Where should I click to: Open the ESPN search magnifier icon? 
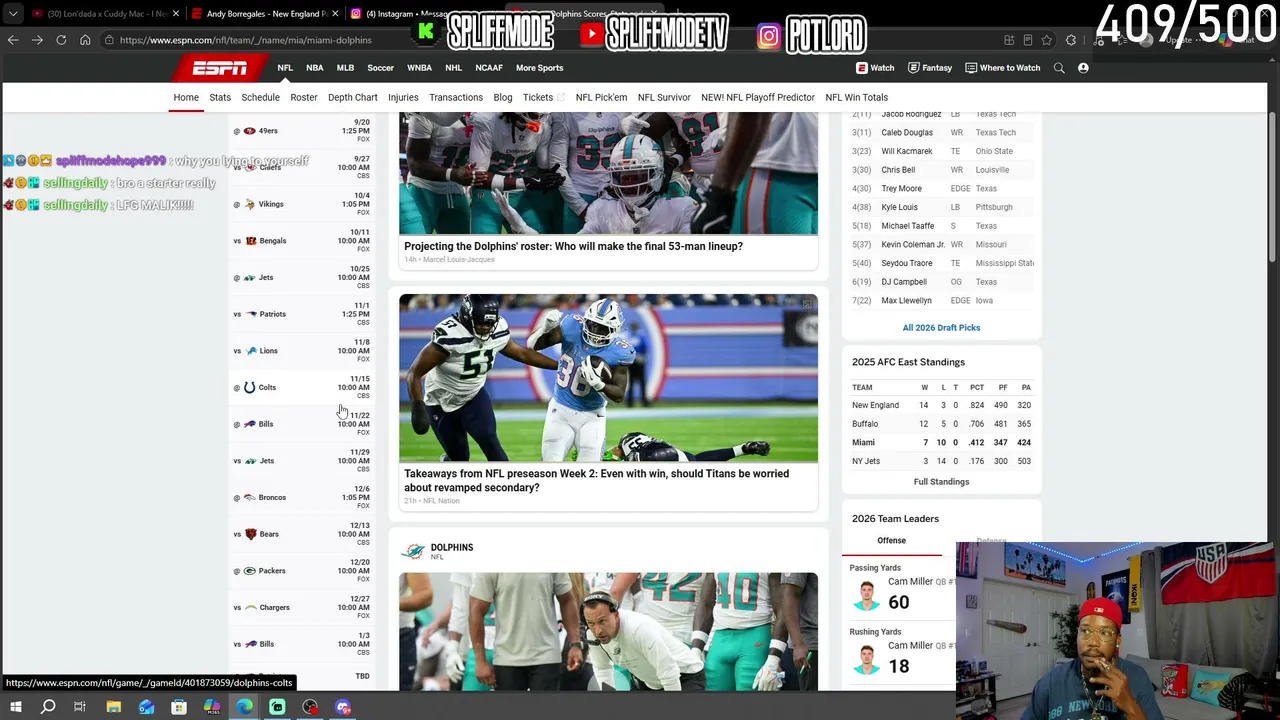point(1059,68)
